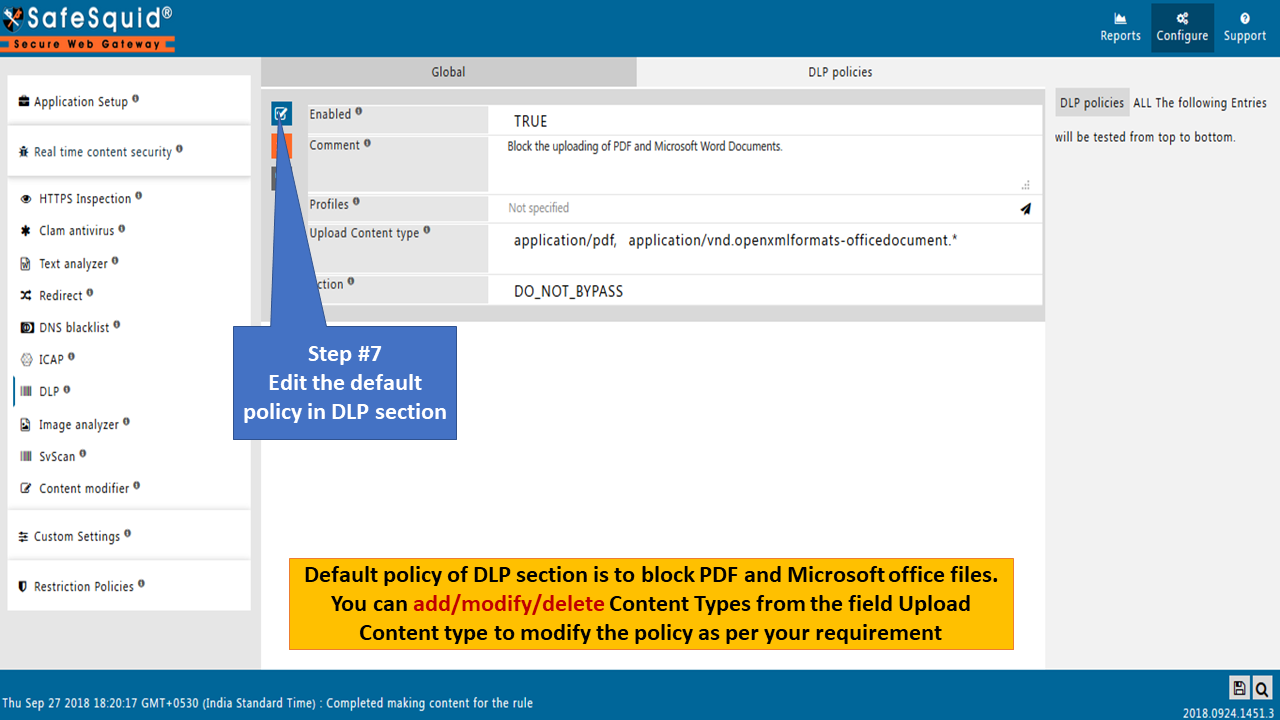Switch to the DLP policies tab
The height and width of the screenshot is (720, 1280).
840,72
